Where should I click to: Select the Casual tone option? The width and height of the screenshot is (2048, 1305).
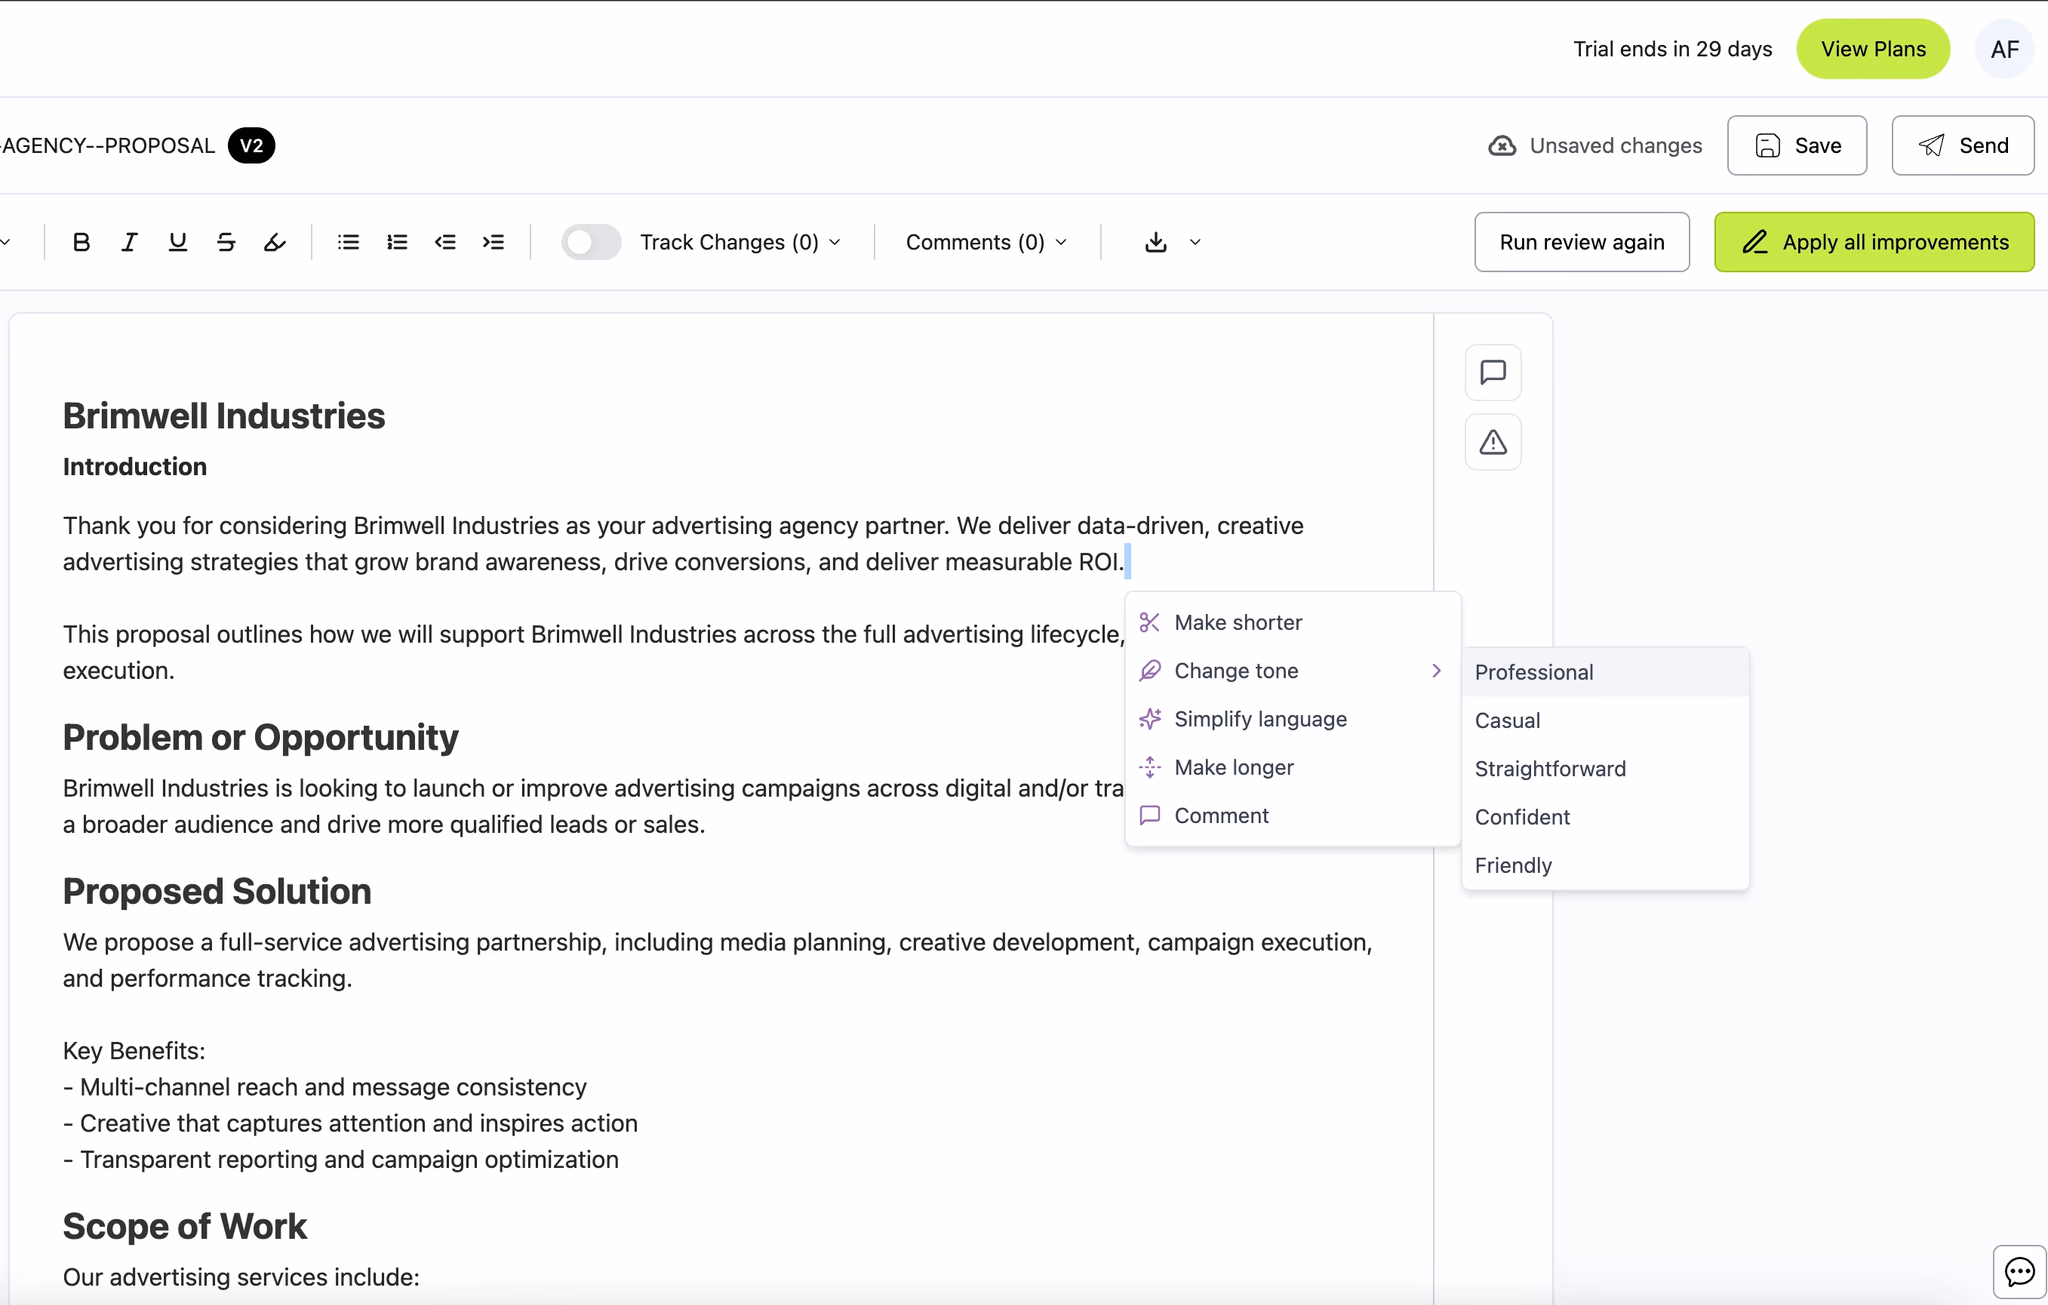[1507, 720]
